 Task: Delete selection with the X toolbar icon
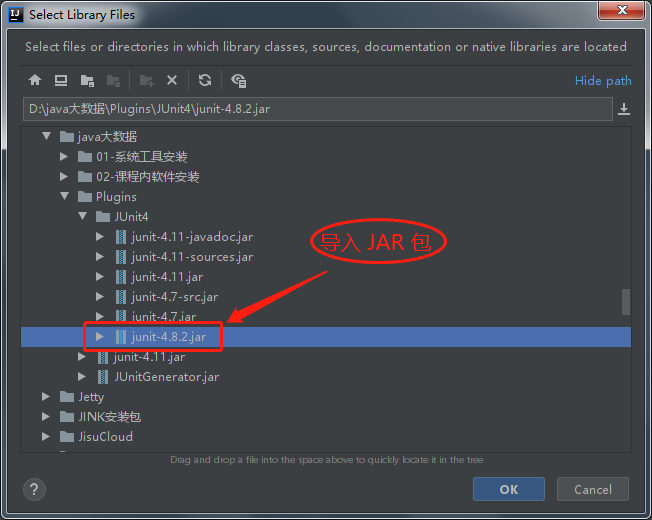172,80
